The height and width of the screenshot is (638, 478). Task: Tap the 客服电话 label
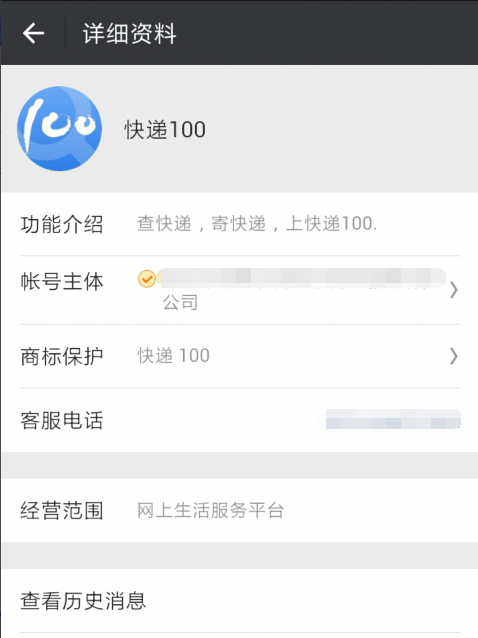click(61, 420)
